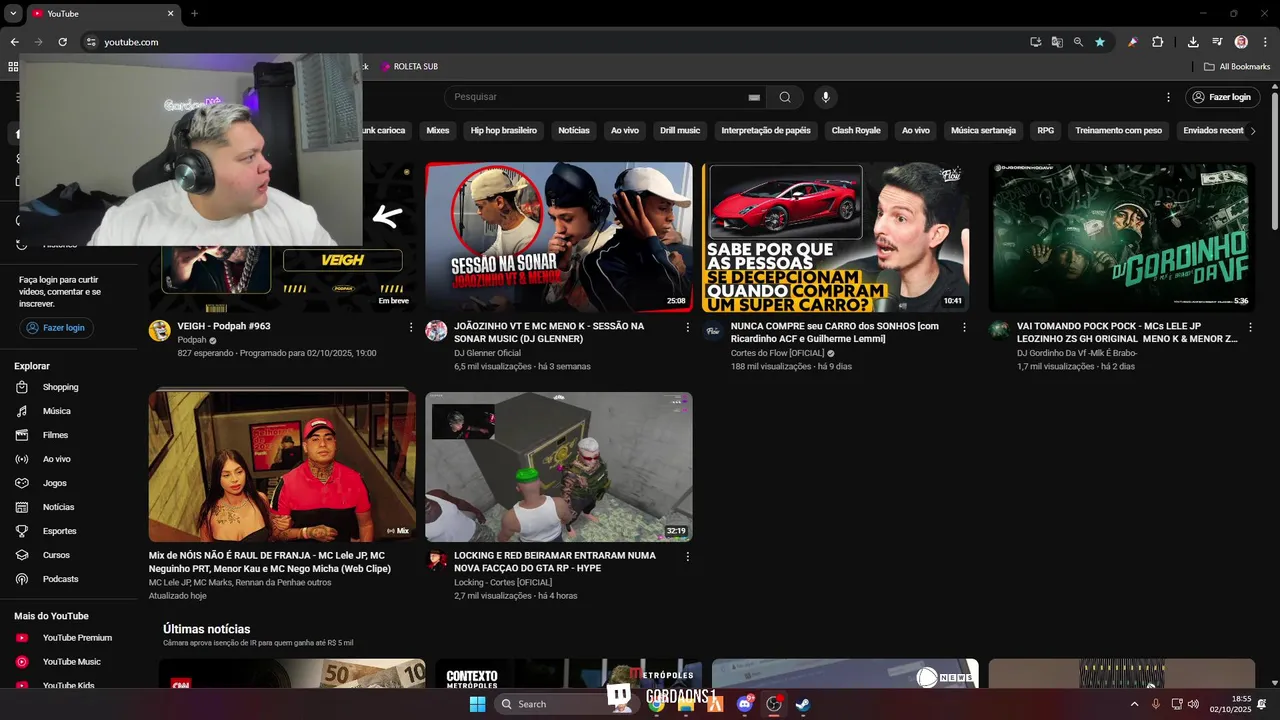1280x720 pixels.
Task: Play the Sessão na Sonar video thumbnail
Action: 559,237
